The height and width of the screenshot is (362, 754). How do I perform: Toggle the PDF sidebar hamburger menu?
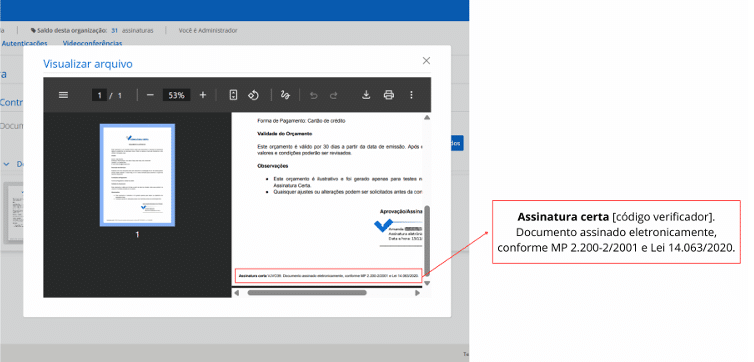[63, 95]
